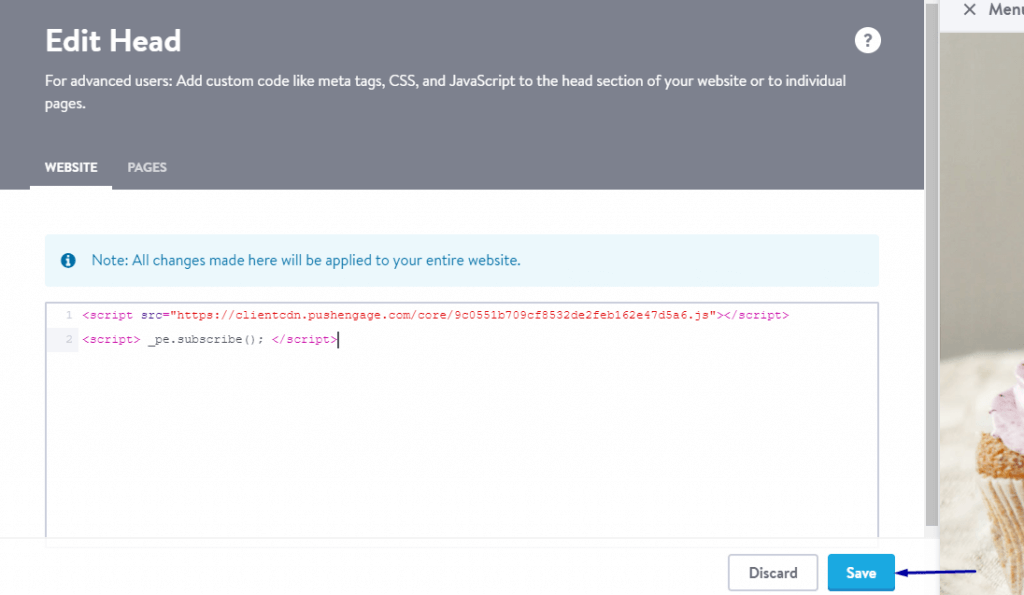Click the pushengage script URL on line 1

[443, 315]
